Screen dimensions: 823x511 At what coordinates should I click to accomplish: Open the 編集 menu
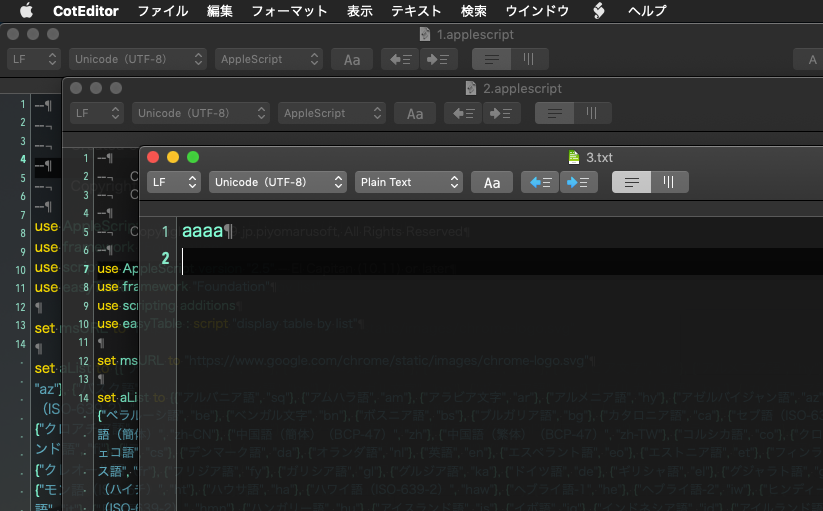219,10
